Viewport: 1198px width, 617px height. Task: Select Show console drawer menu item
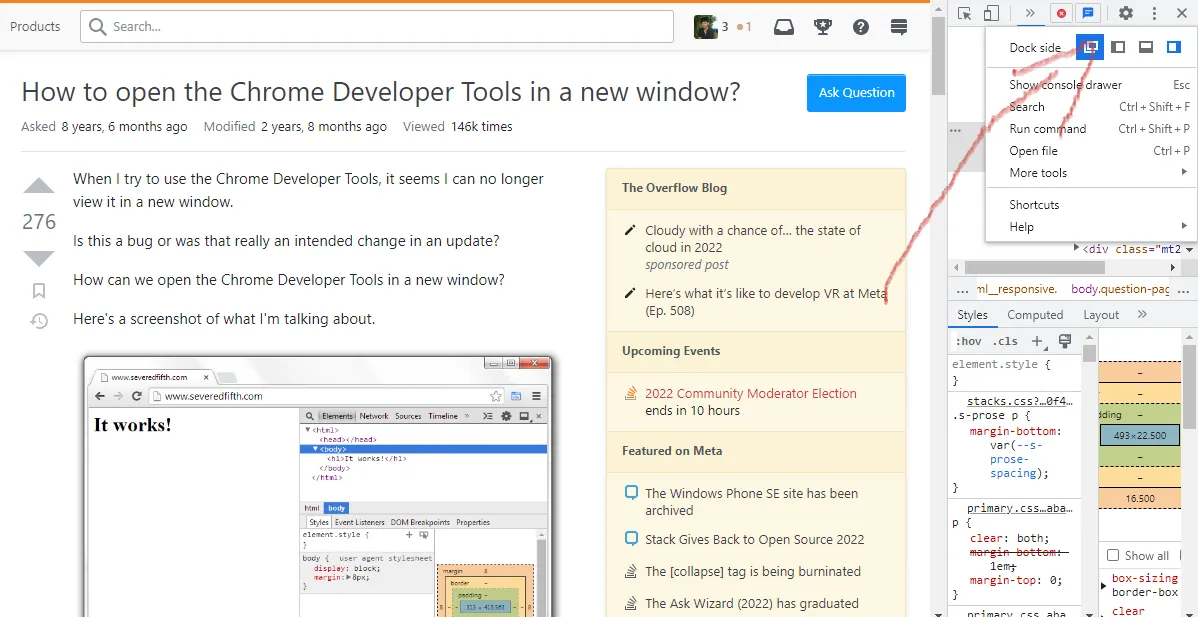tap(1091, 85)
